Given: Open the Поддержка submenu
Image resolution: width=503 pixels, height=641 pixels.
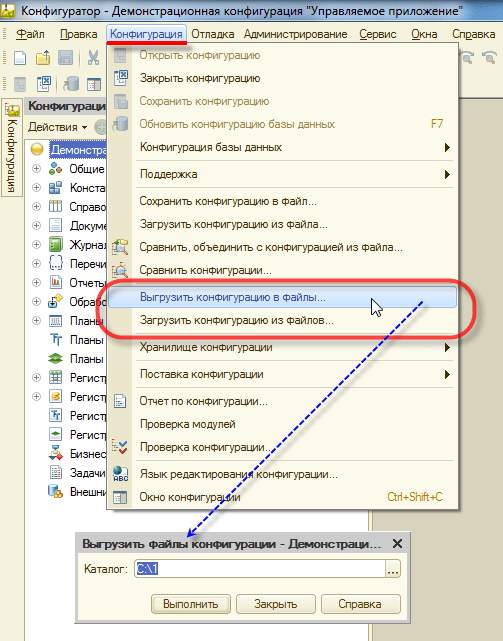Looking at the screenshot, I should coord(294,174).
